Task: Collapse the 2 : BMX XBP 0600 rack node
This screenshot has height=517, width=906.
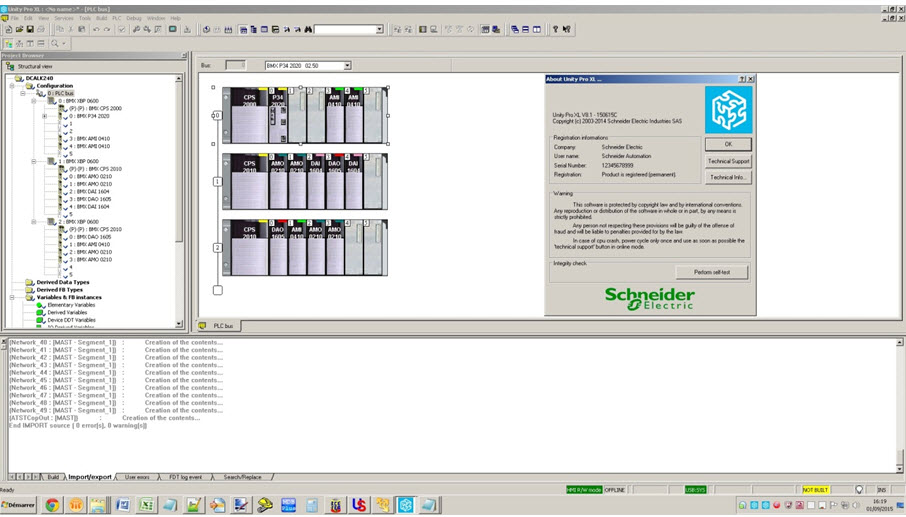Action: click(34, 222)
